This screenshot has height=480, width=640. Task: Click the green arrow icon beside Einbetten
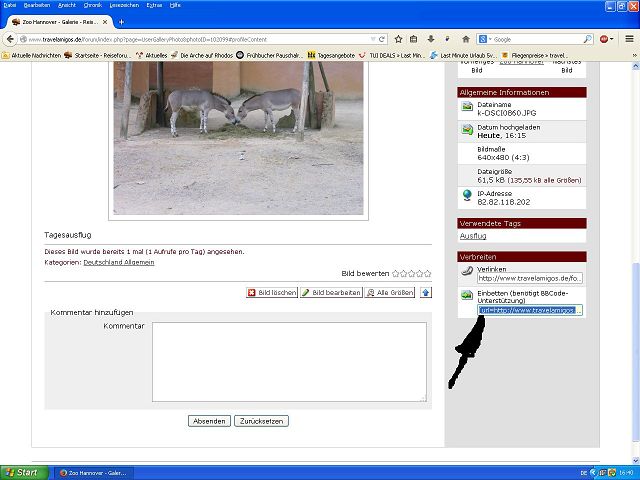click(x=466, y=295)
